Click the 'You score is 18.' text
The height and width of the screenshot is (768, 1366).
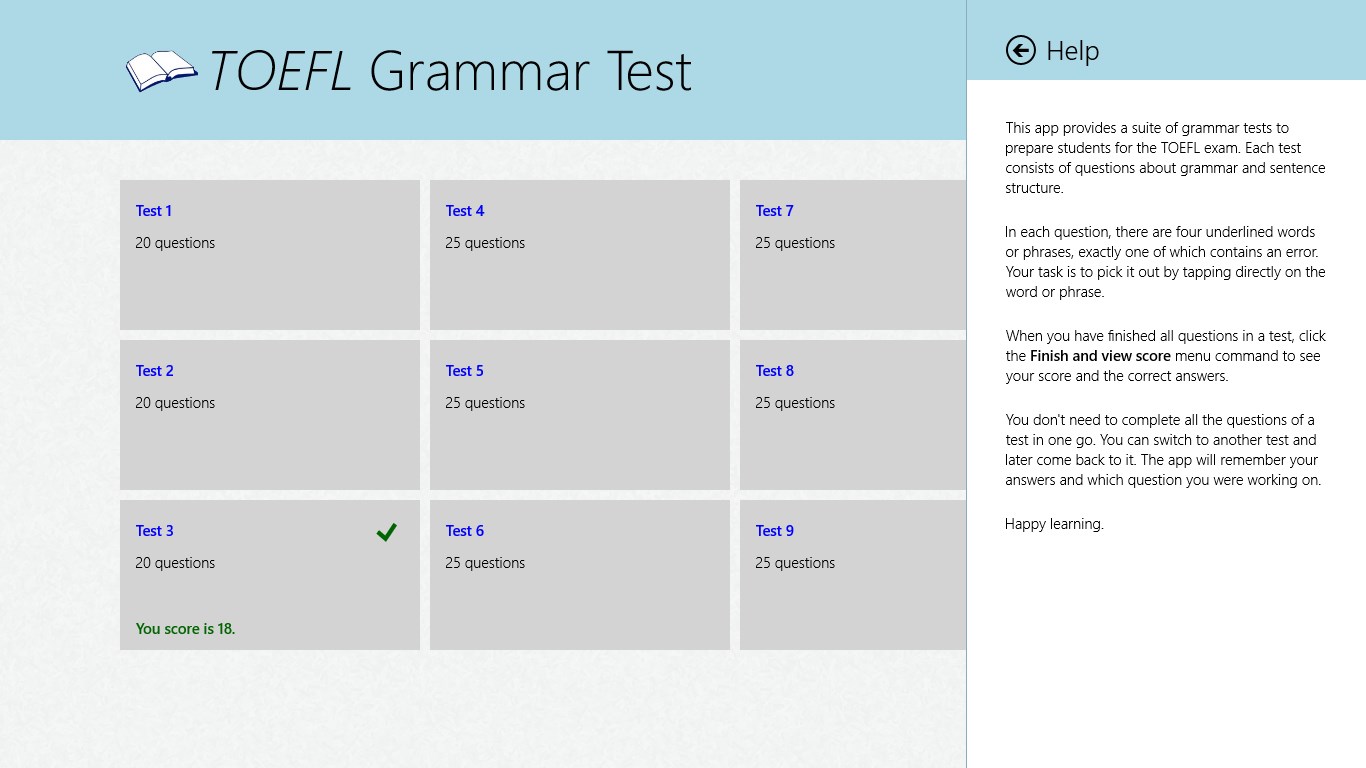coord(186,629)
